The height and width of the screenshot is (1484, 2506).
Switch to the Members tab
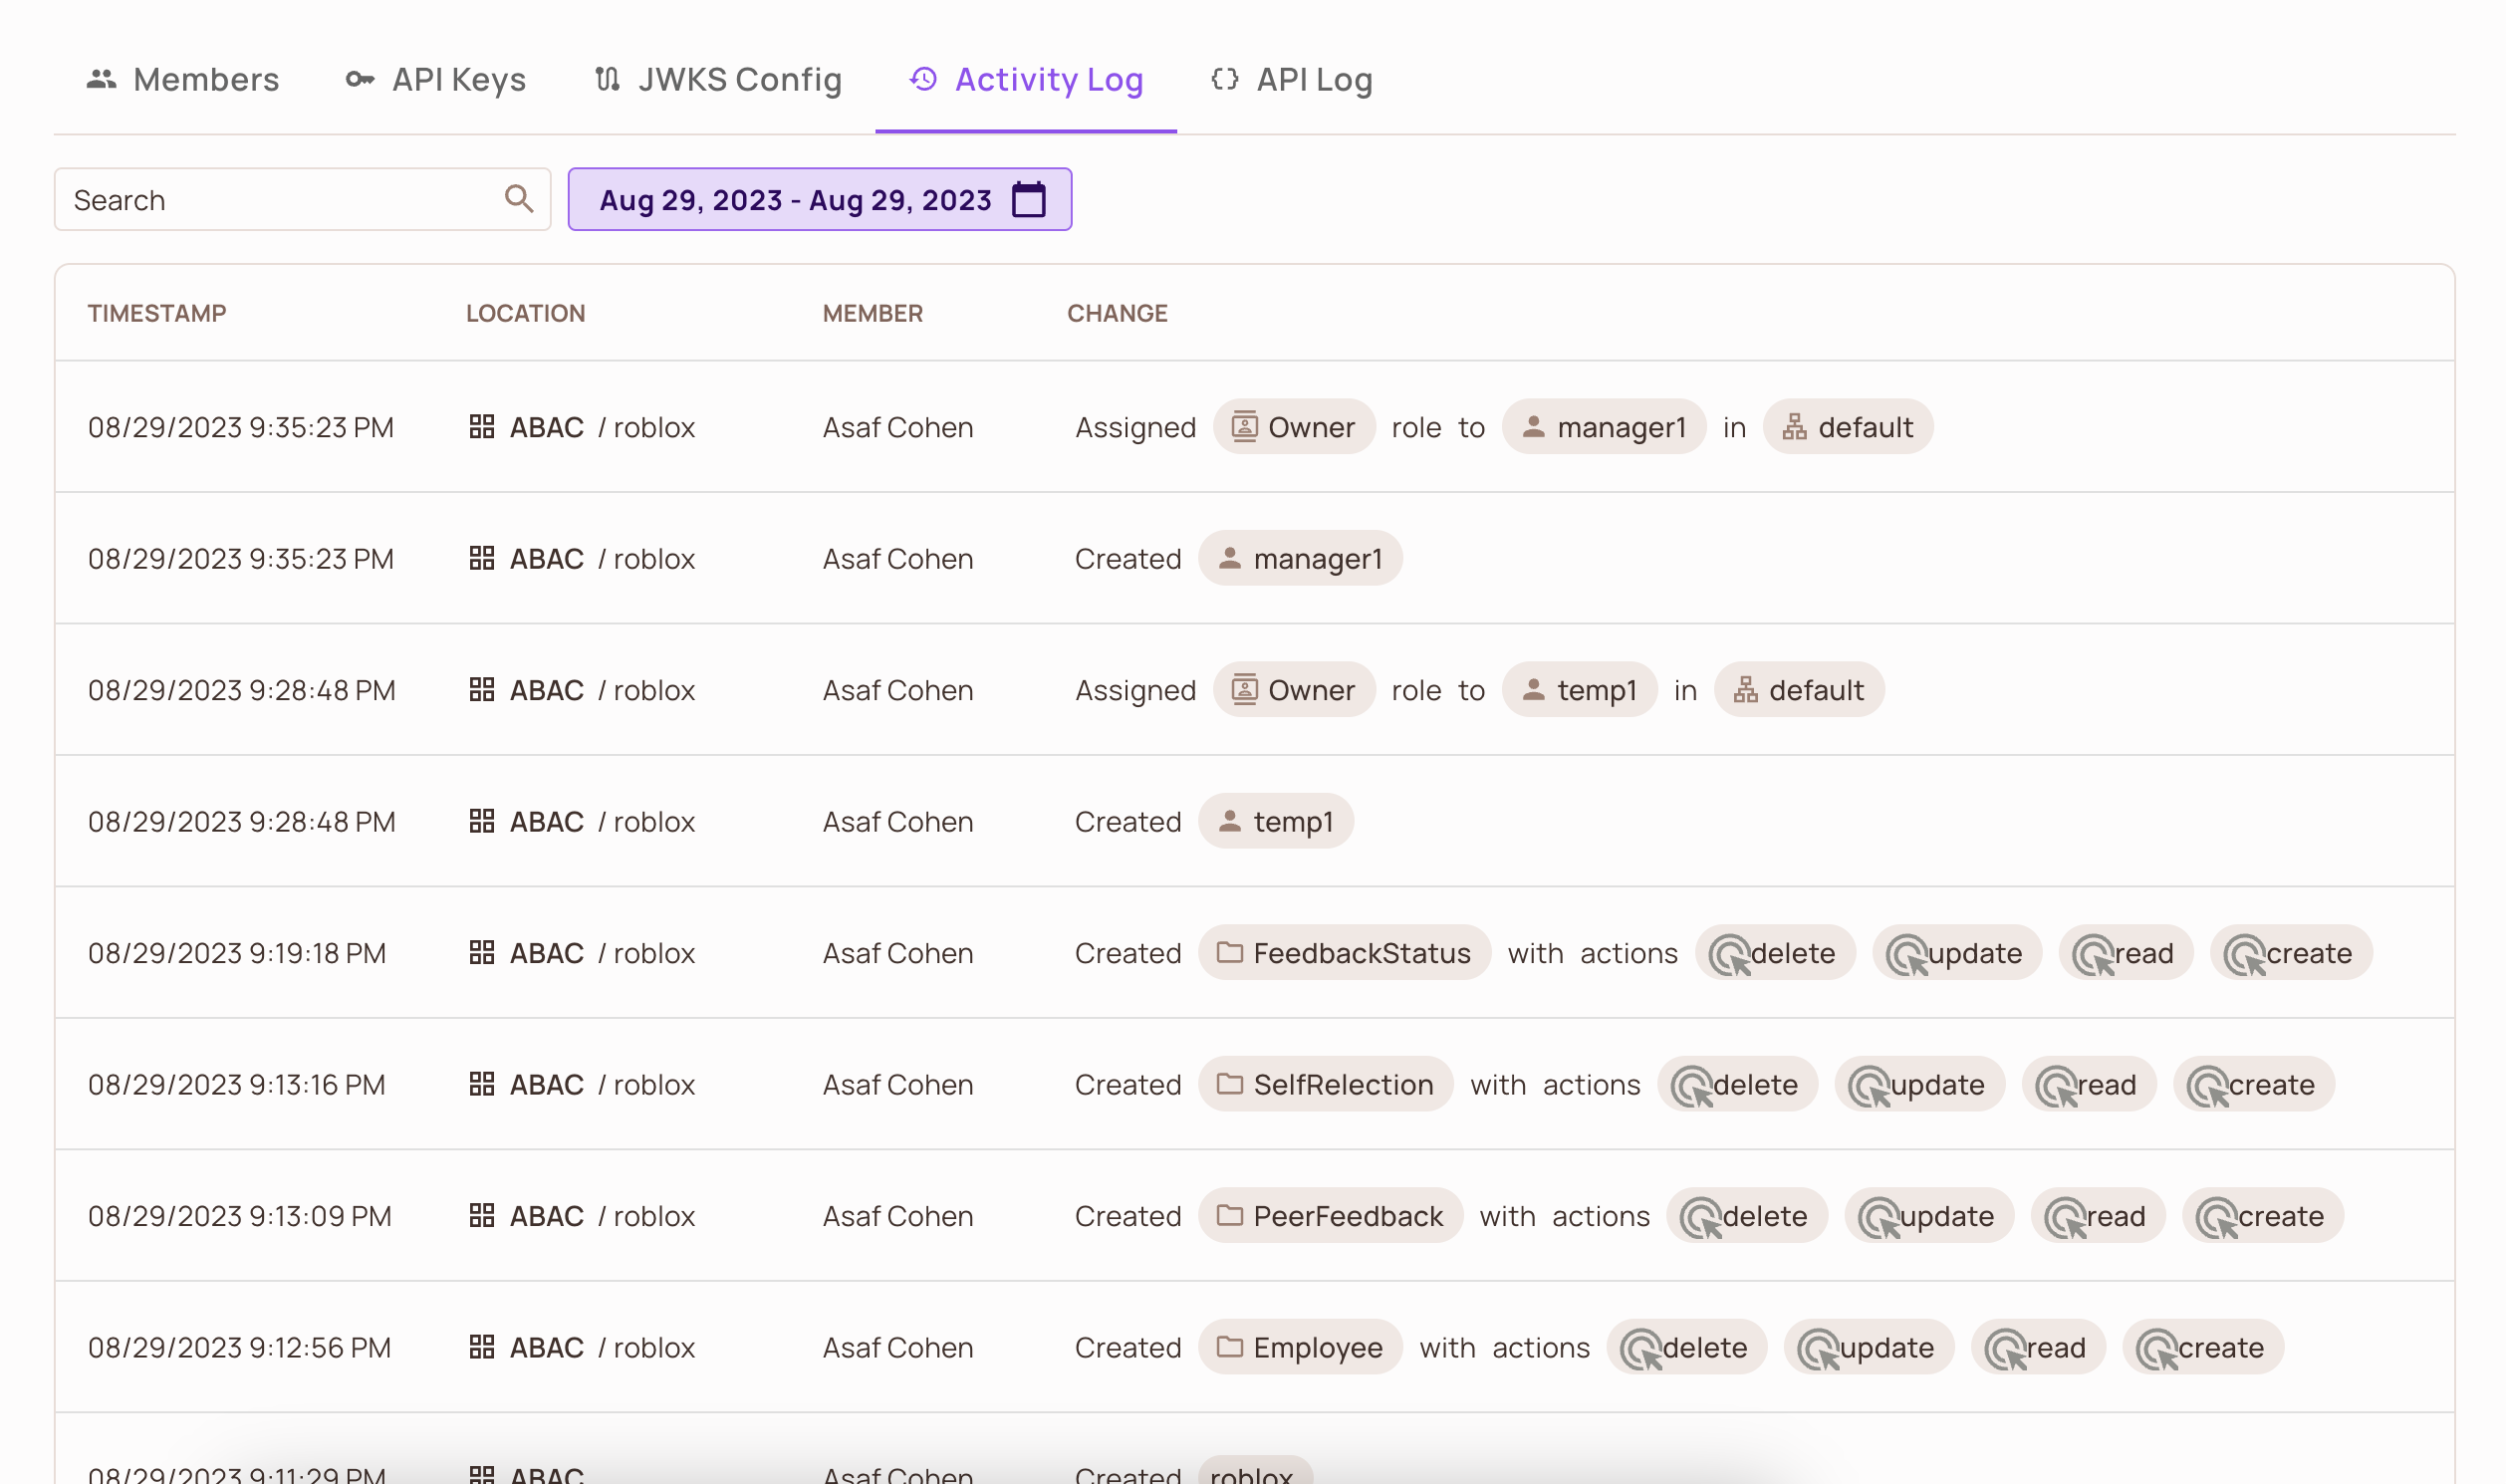(x=206, y=79)
